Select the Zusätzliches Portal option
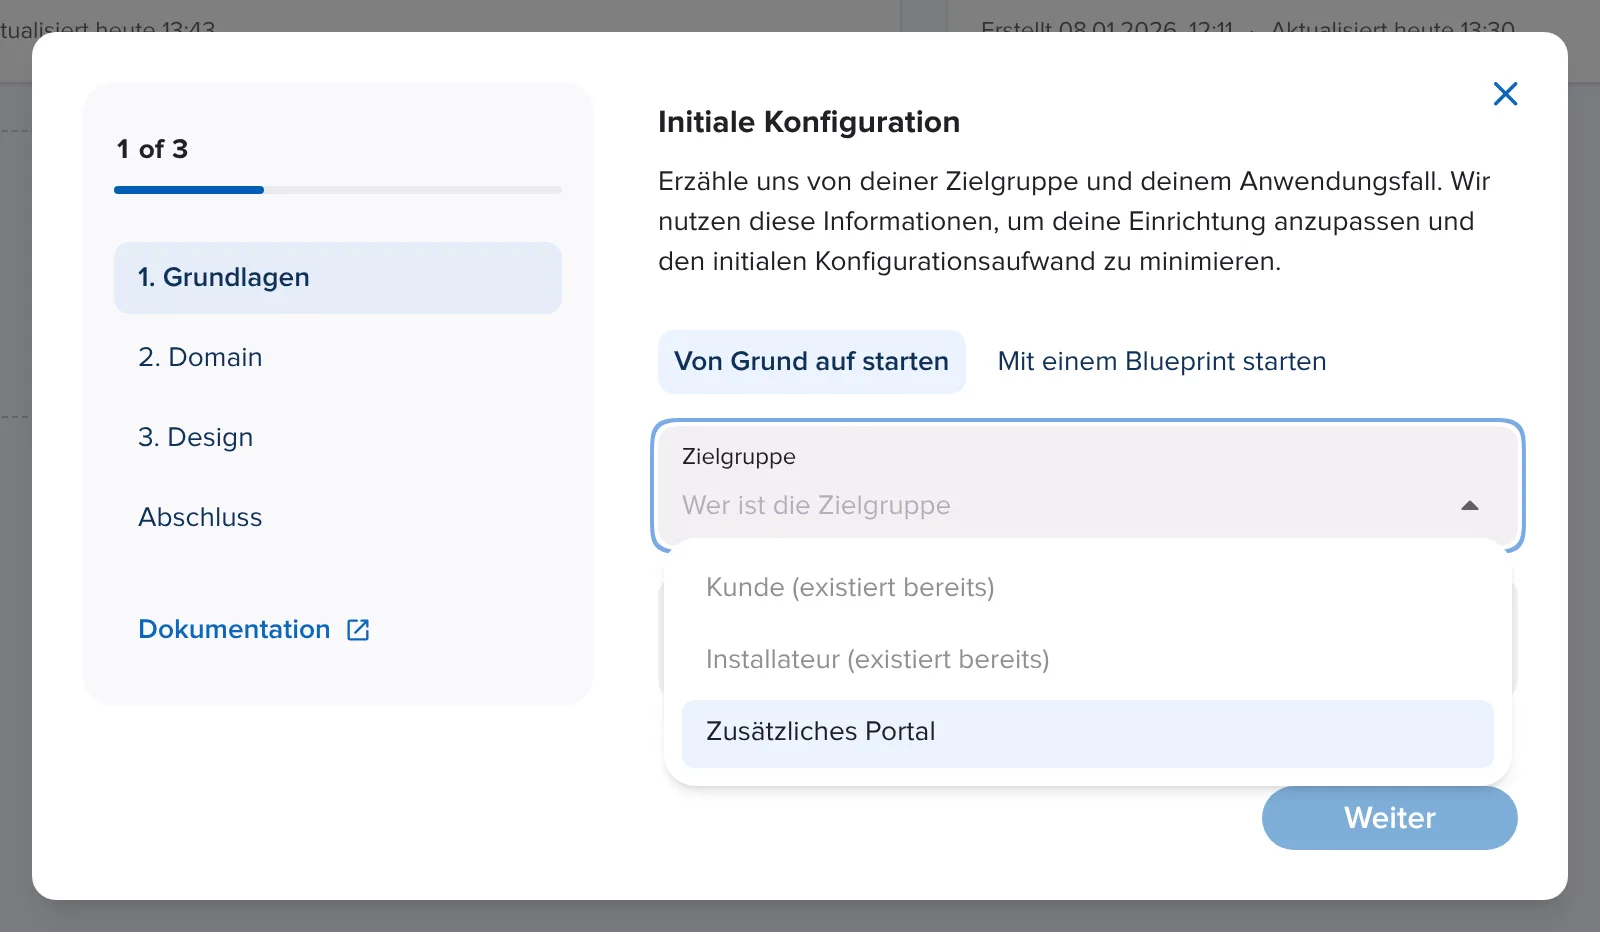This screenshot has height=932, width=1600. (1088, 733)
